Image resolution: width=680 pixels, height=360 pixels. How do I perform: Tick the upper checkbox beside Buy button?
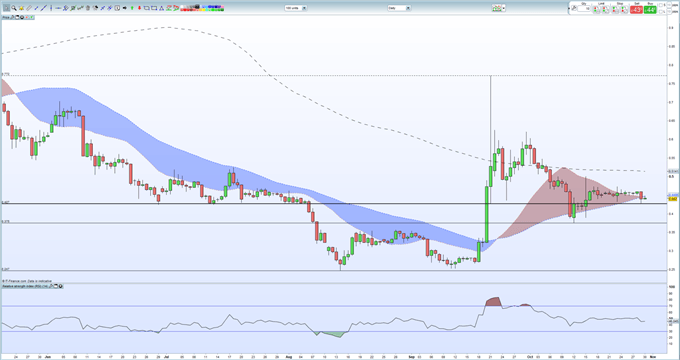(x=660, y=5)
